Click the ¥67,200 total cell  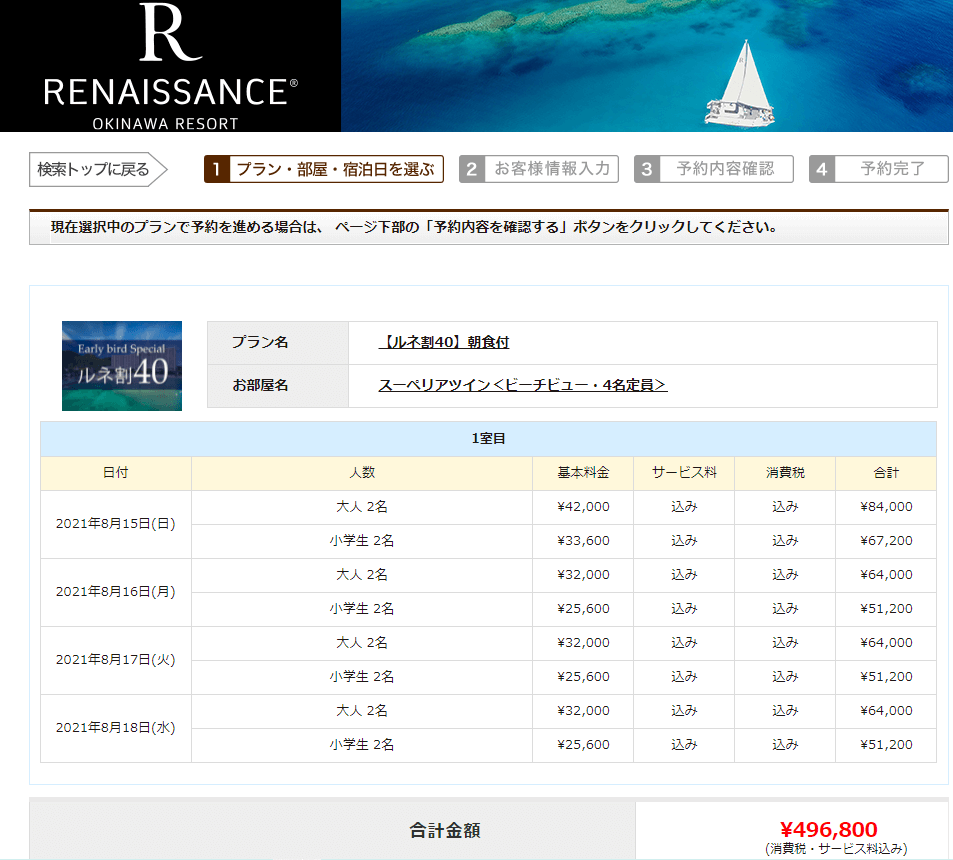886,541
